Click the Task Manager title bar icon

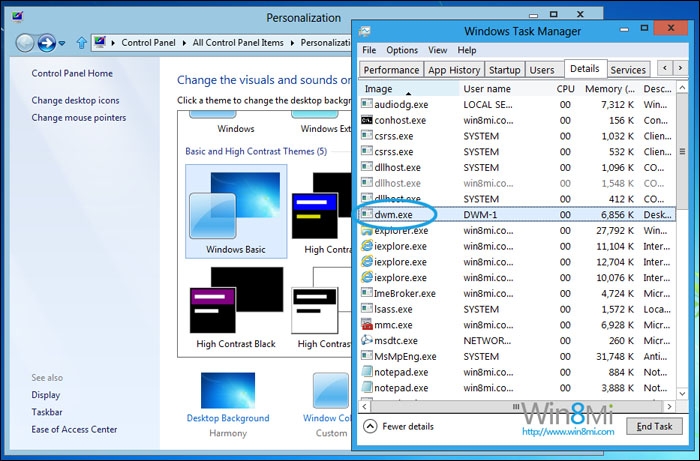coord(365,31)
